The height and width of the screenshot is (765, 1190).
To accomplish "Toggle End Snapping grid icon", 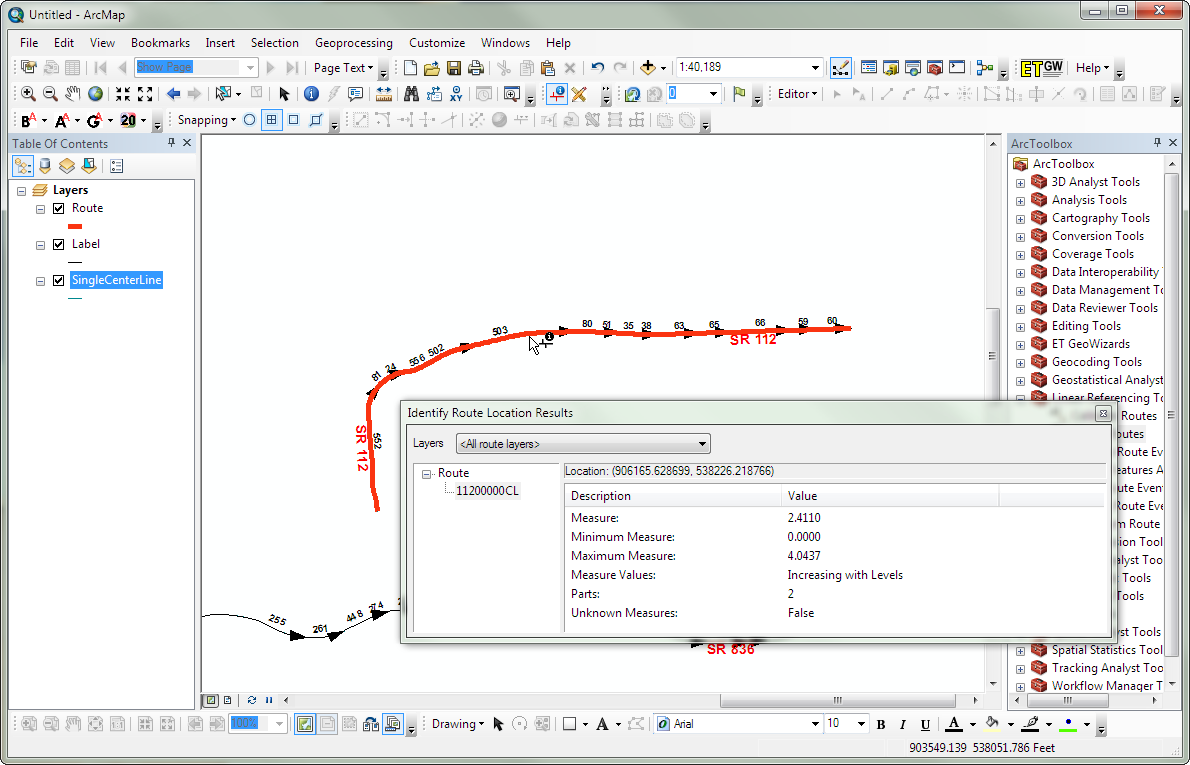I will click(x=272, y=120).
